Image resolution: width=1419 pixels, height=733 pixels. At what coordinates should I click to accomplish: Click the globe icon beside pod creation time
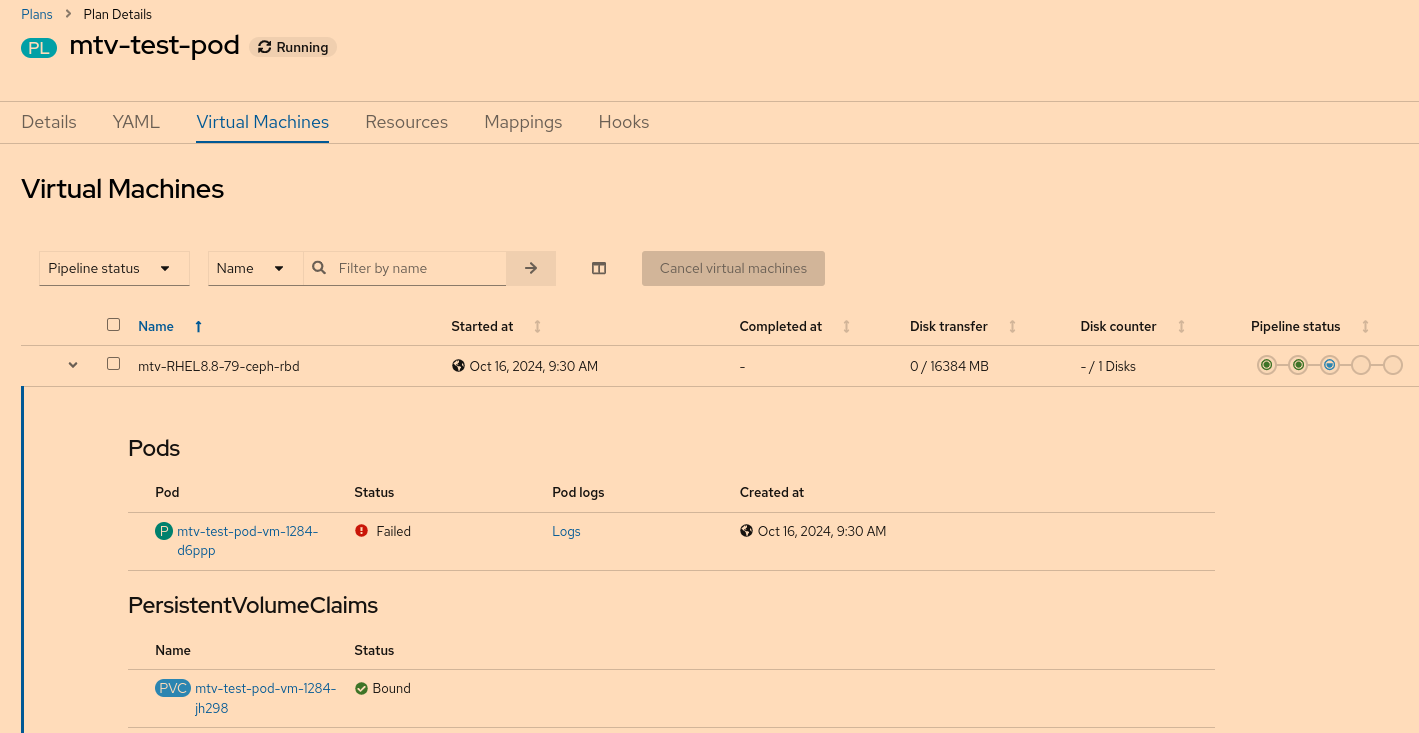(x=746, y=531)
